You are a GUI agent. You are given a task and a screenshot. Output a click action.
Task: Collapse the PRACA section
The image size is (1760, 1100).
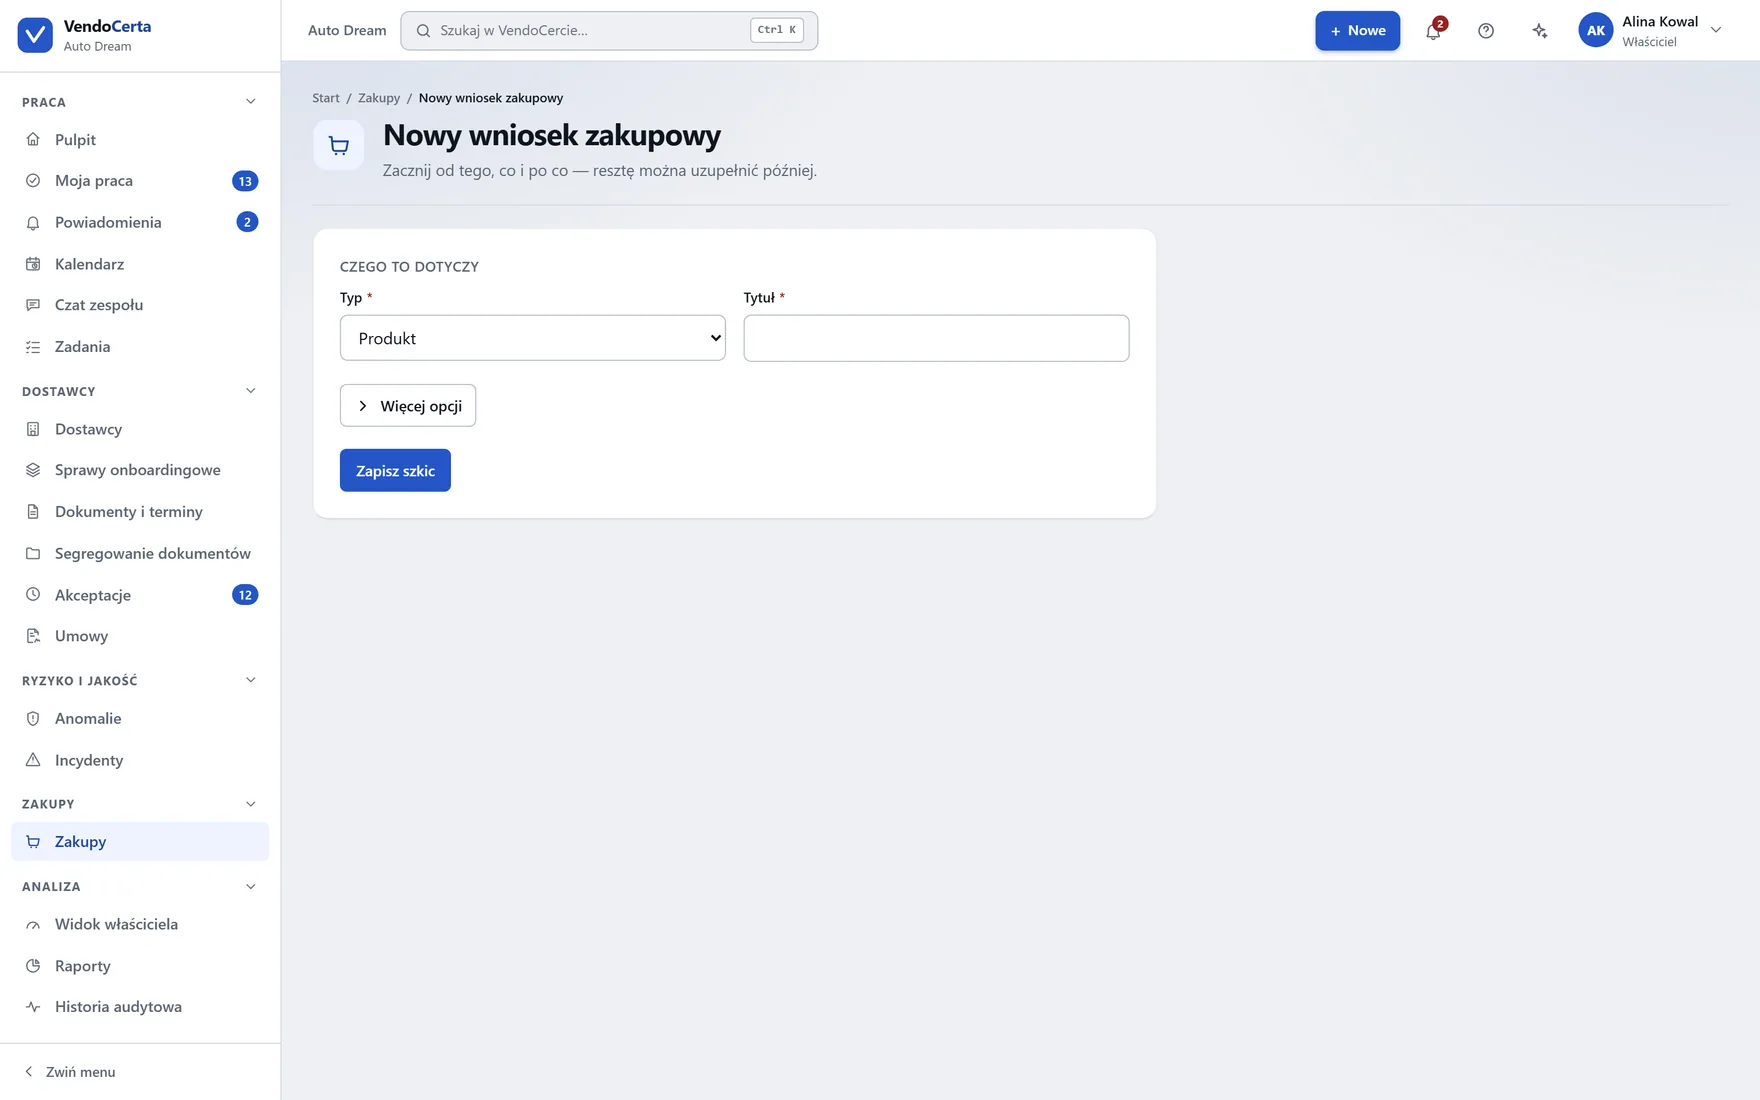tap(251, 102)
